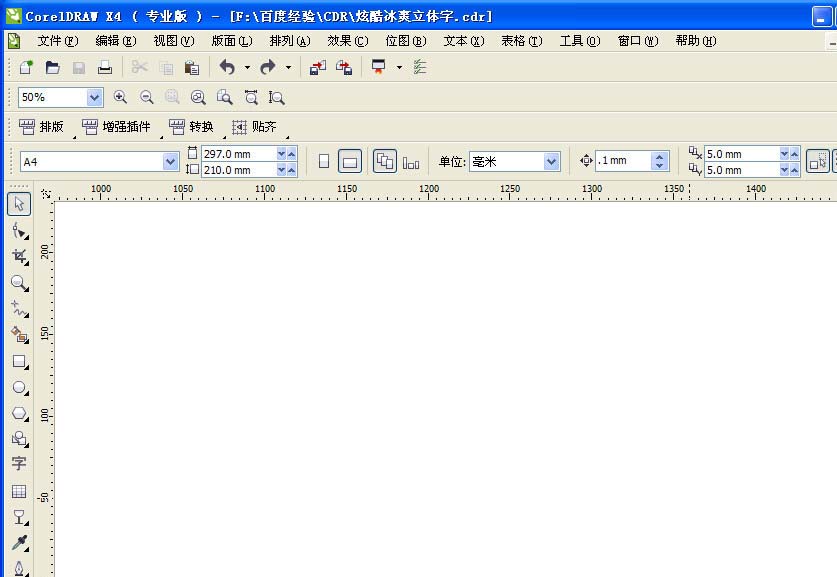The image size is (837, 577).
Task: Click the Paste clipboard icon
Action: pyautogui.click(x=192, y=67)
